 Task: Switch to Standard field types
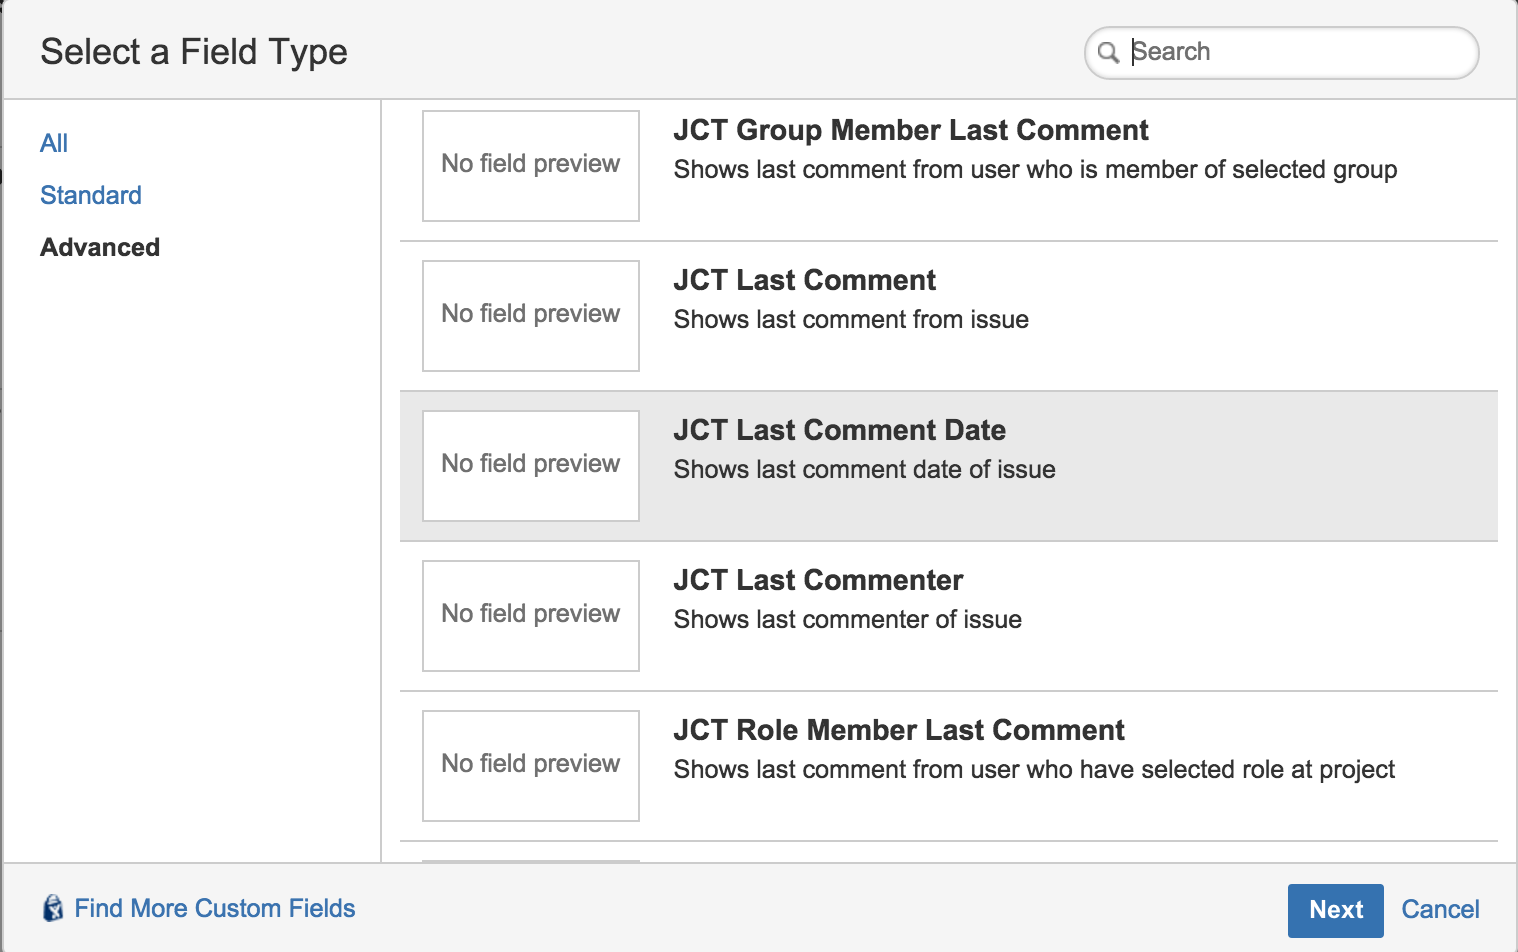coord(91,195)
